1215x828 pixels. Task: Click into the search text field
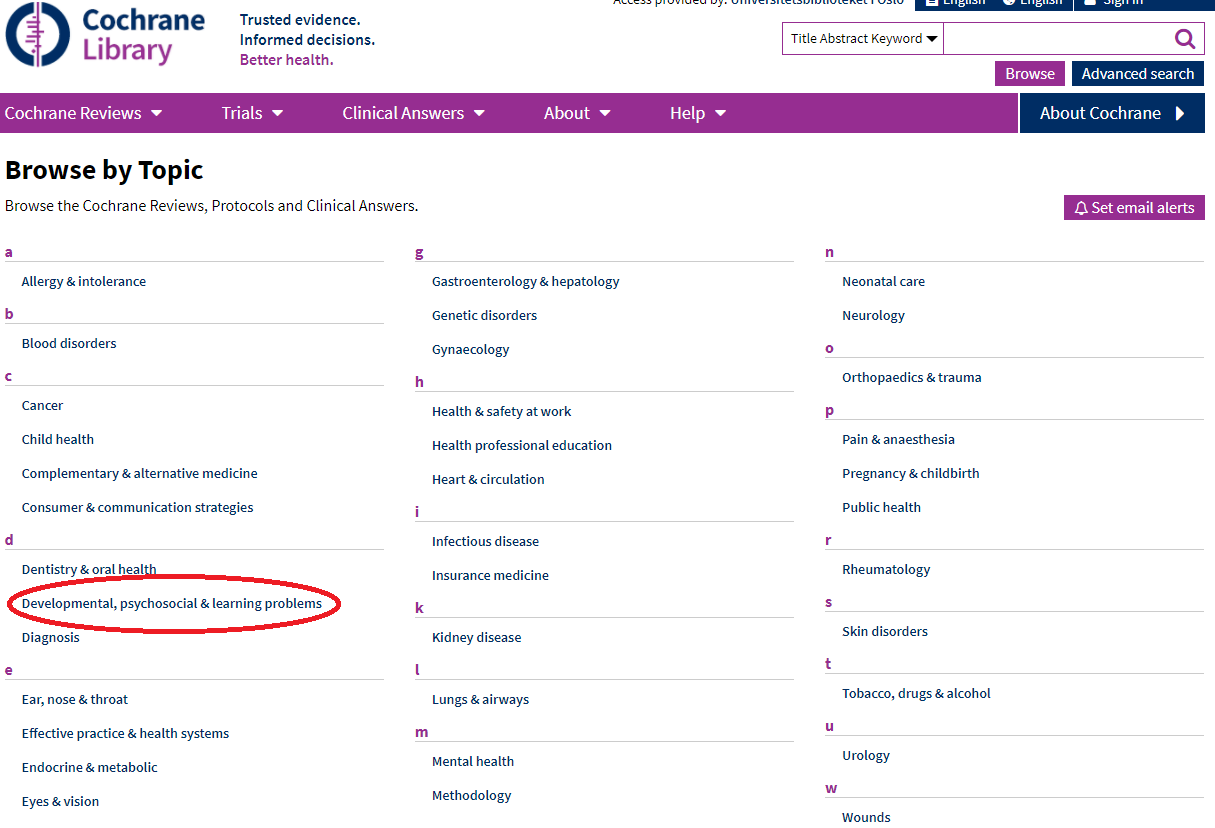[x=1057, y=39]
